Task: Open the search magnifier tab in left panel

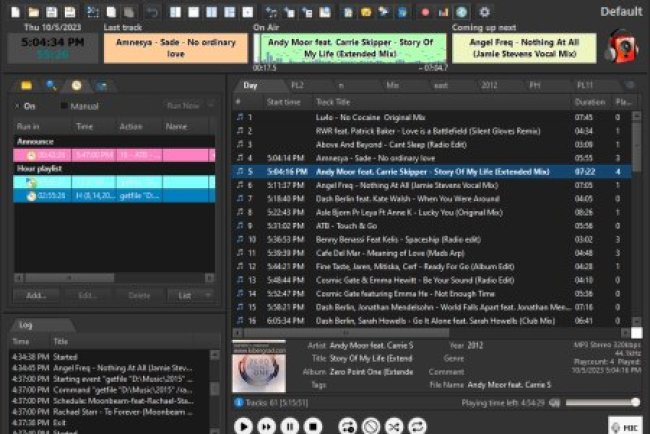Action: (x=51, y=85)
